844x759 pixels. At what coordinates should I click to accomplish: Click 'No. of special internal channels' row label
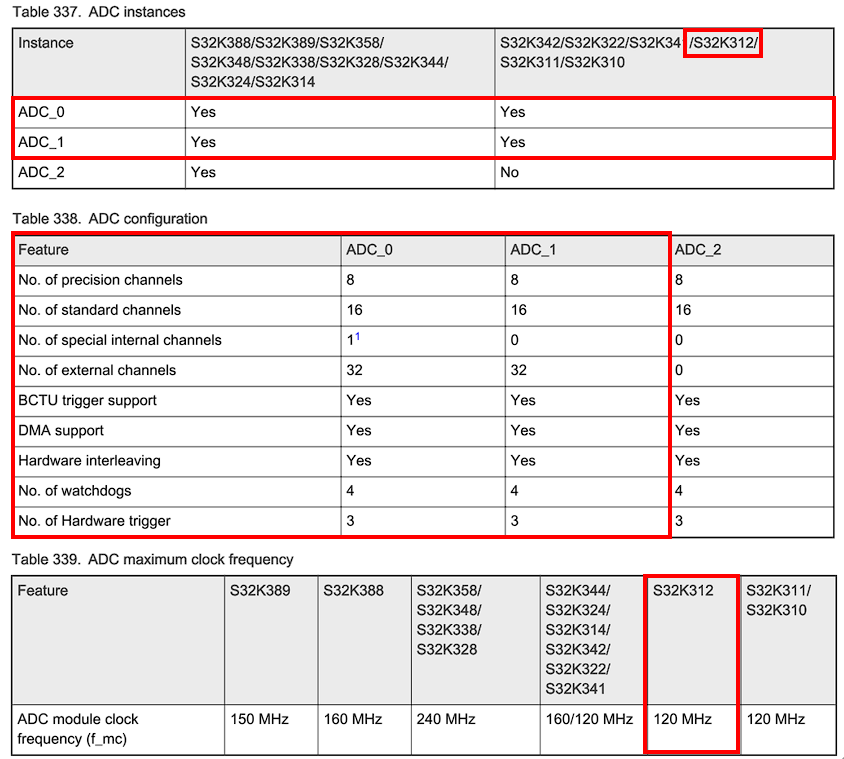point(120,340)
